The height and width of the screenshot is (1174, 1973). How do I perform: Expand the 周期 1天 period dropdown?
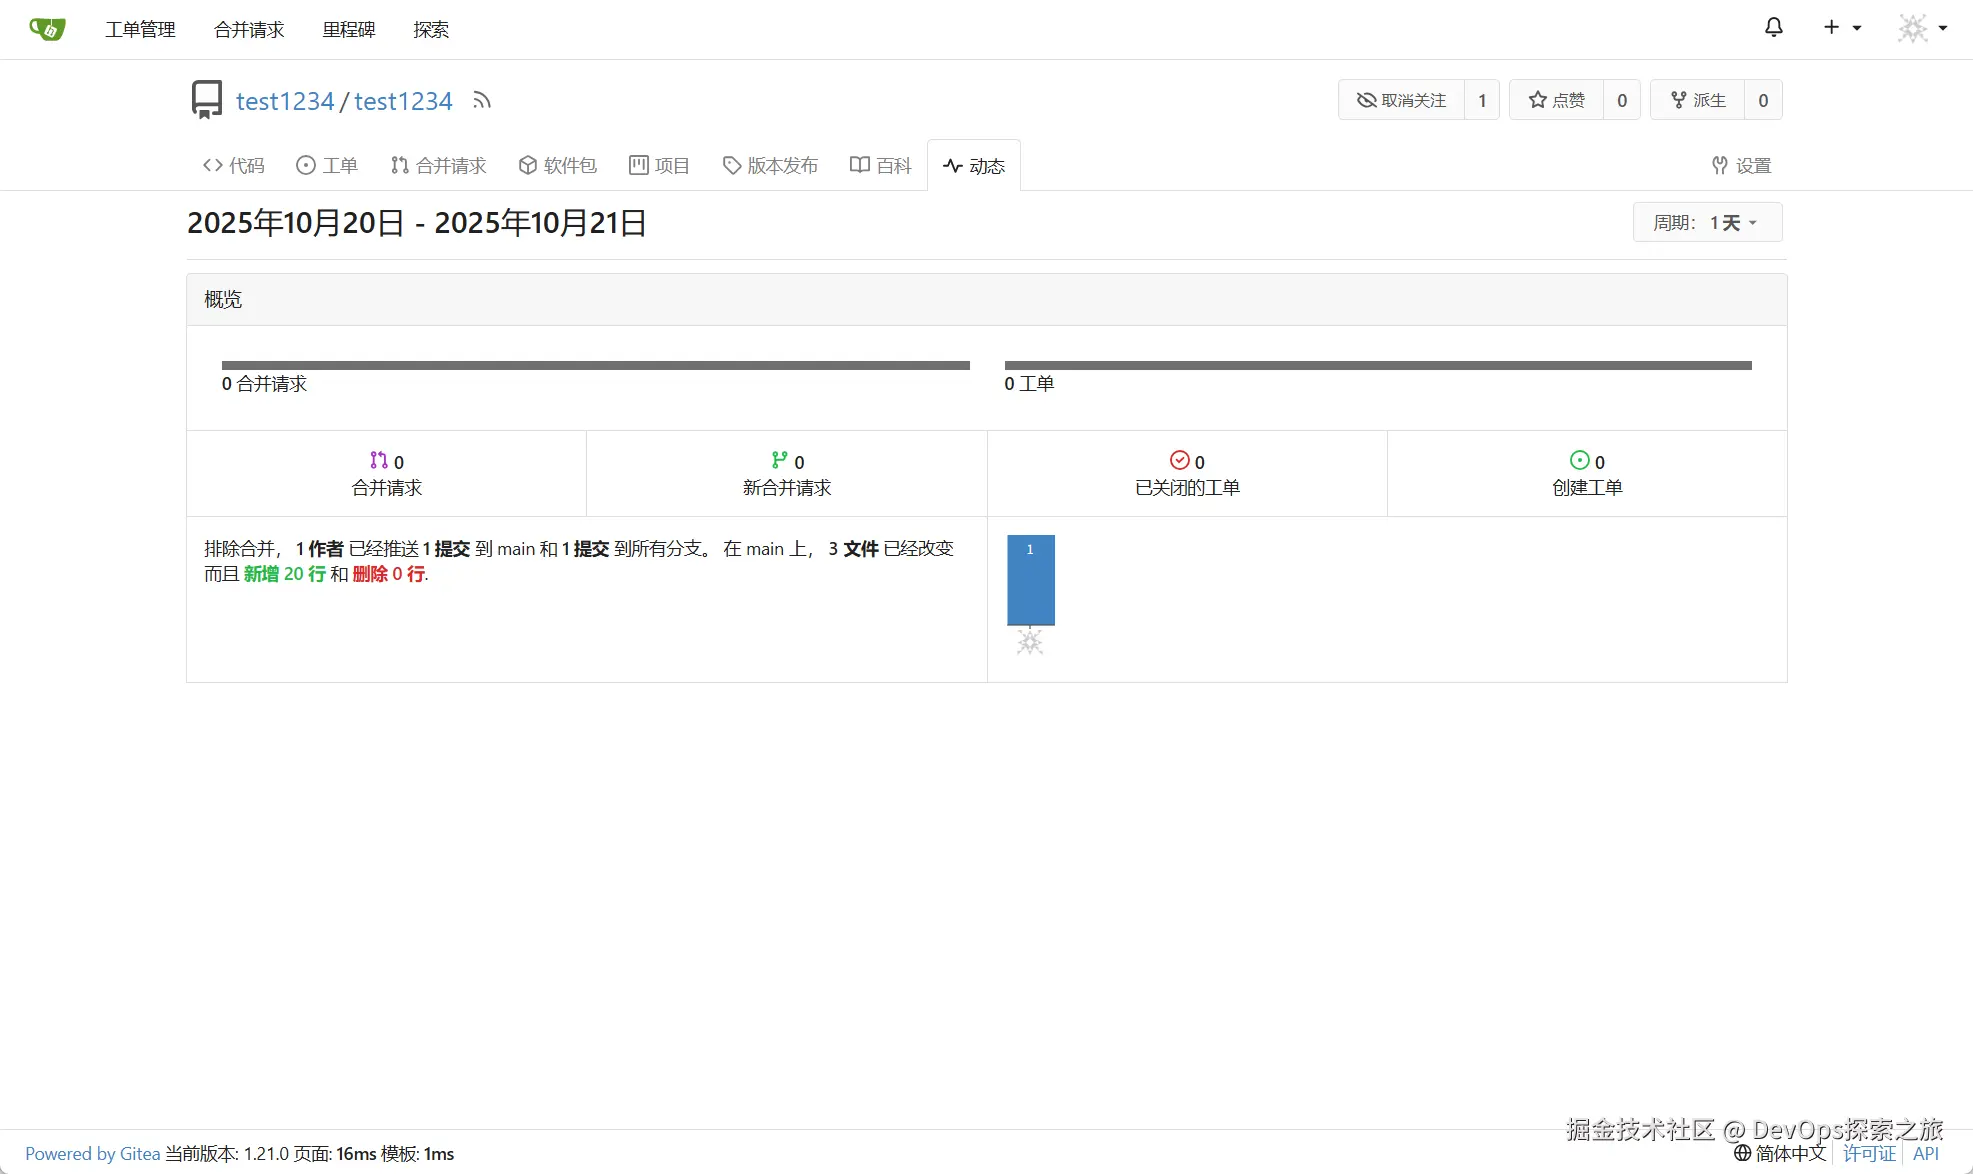[1707, 222]
